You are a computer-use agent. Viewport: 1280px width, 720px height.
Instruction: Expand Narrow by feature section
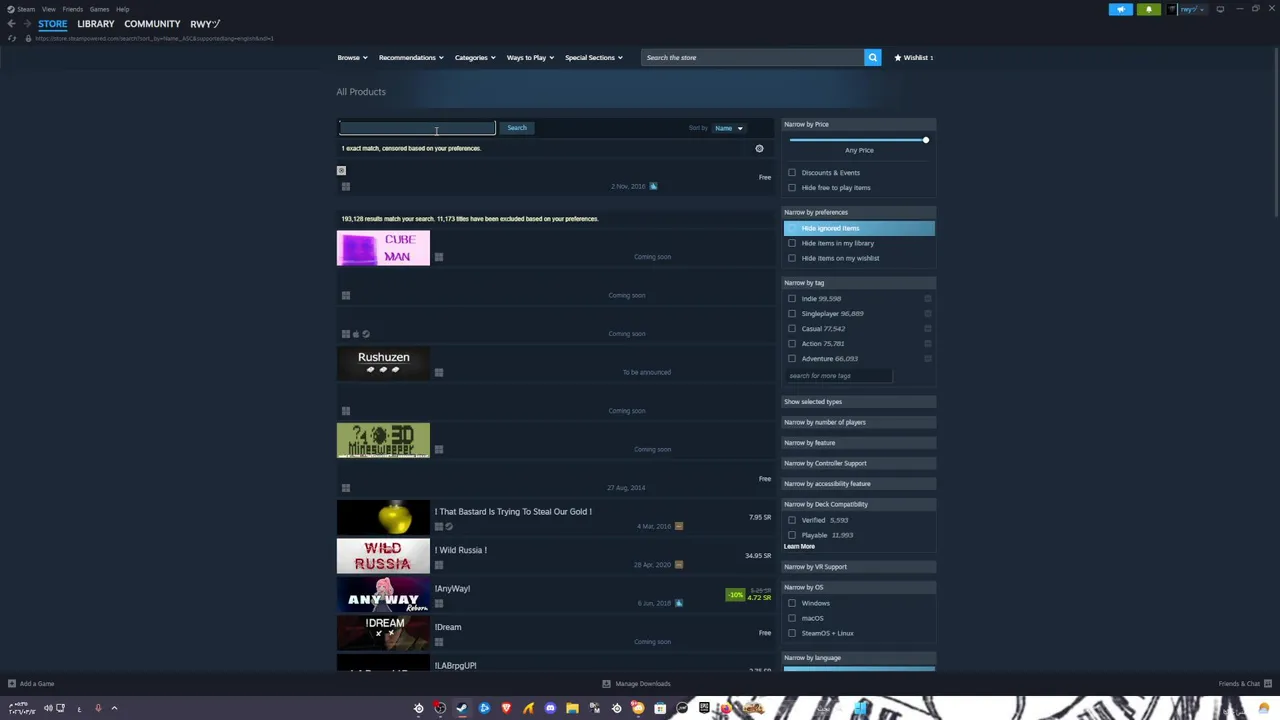point(859,443)
